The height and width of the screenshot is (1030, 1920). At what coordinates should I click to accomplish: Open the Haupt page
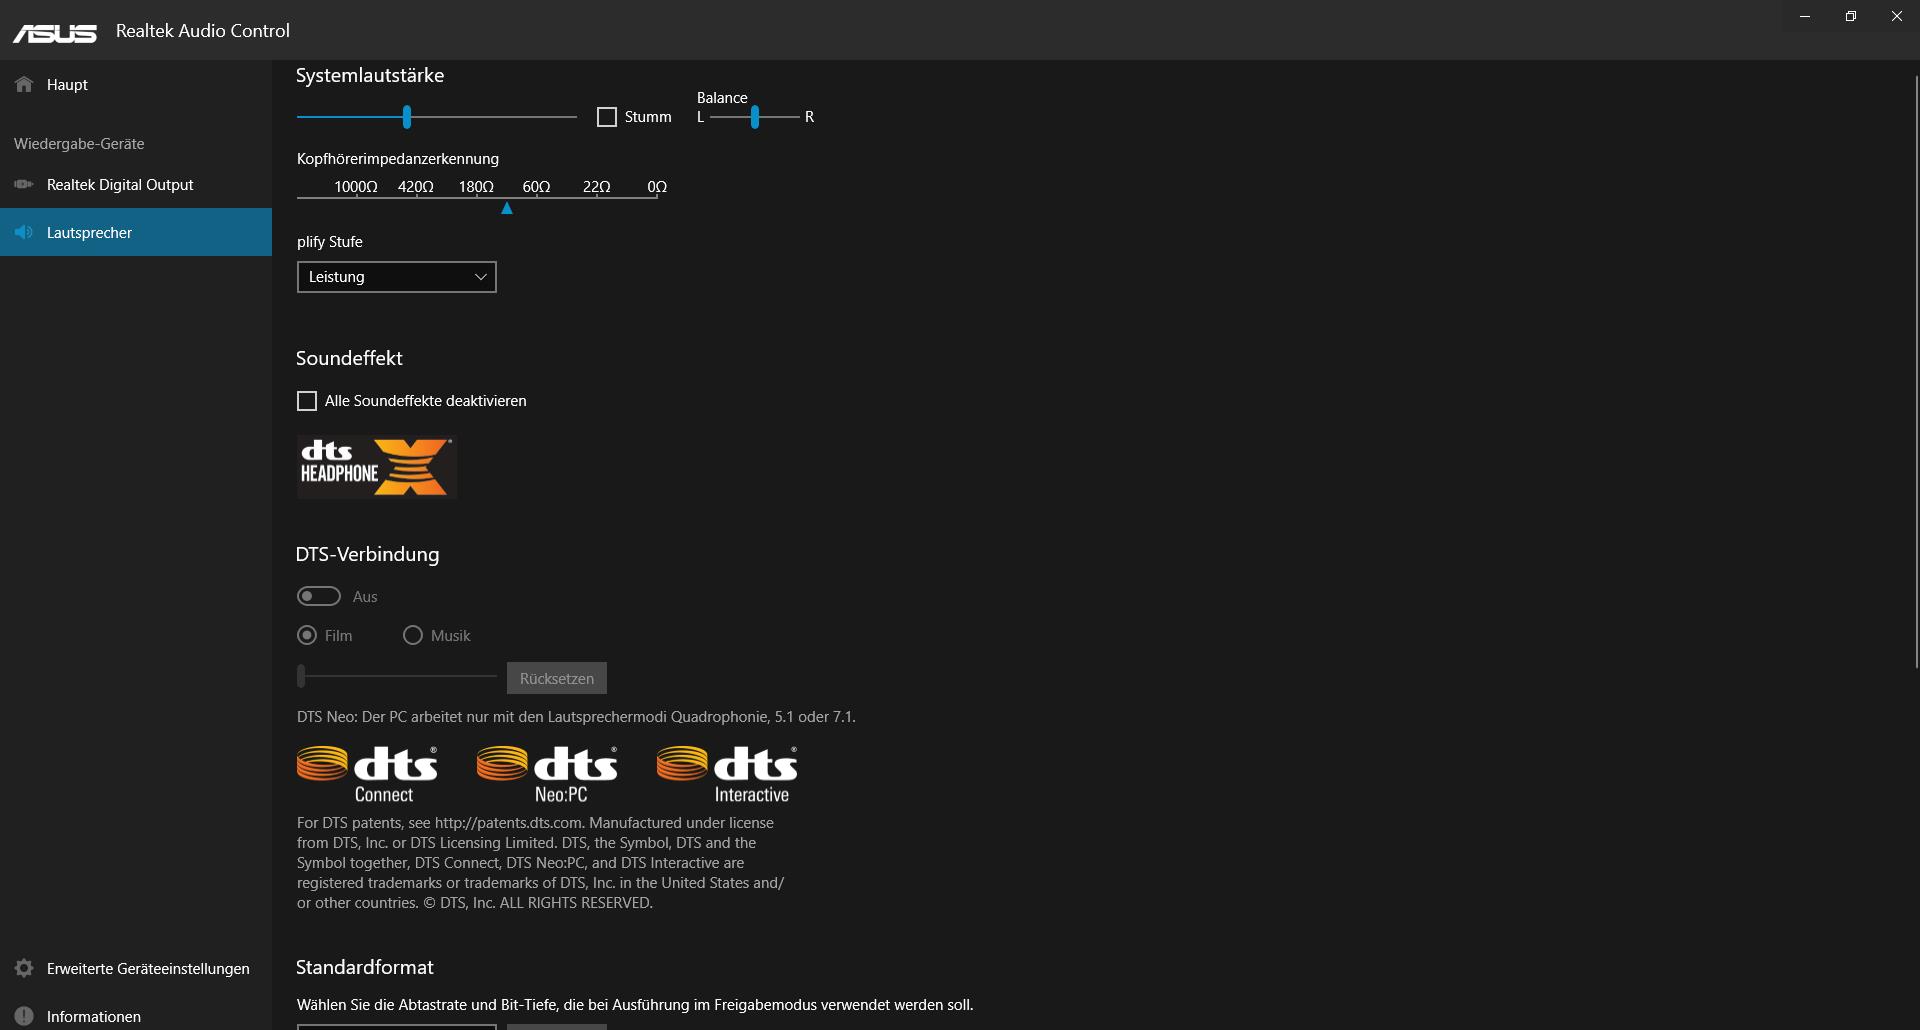(136, 85)
